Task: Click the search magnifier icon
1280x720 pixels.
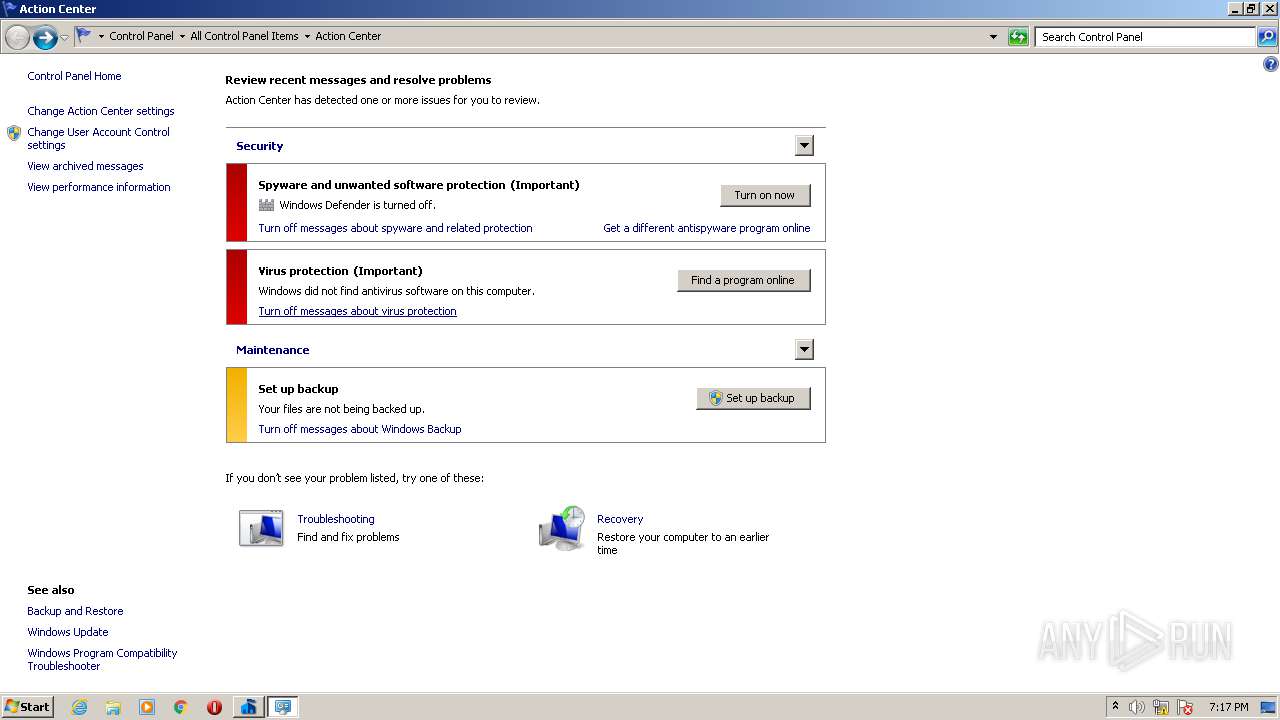Action: pyautogui.click(x=1267, y=37)
